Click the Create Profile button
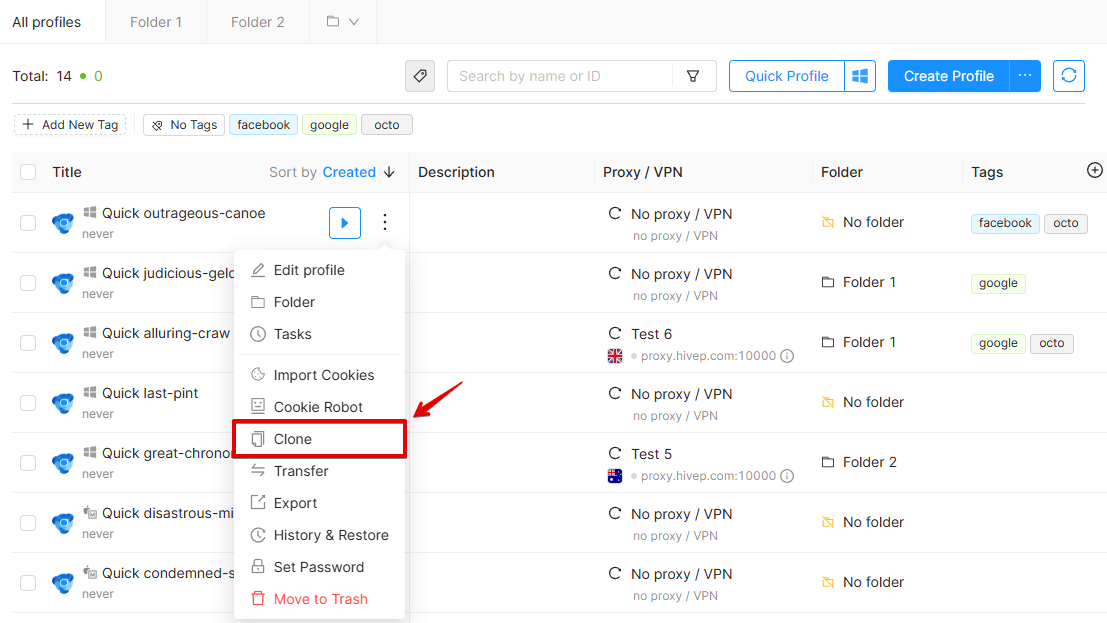1107x623 pixels. pyautogui.click(x=948, y=76)
